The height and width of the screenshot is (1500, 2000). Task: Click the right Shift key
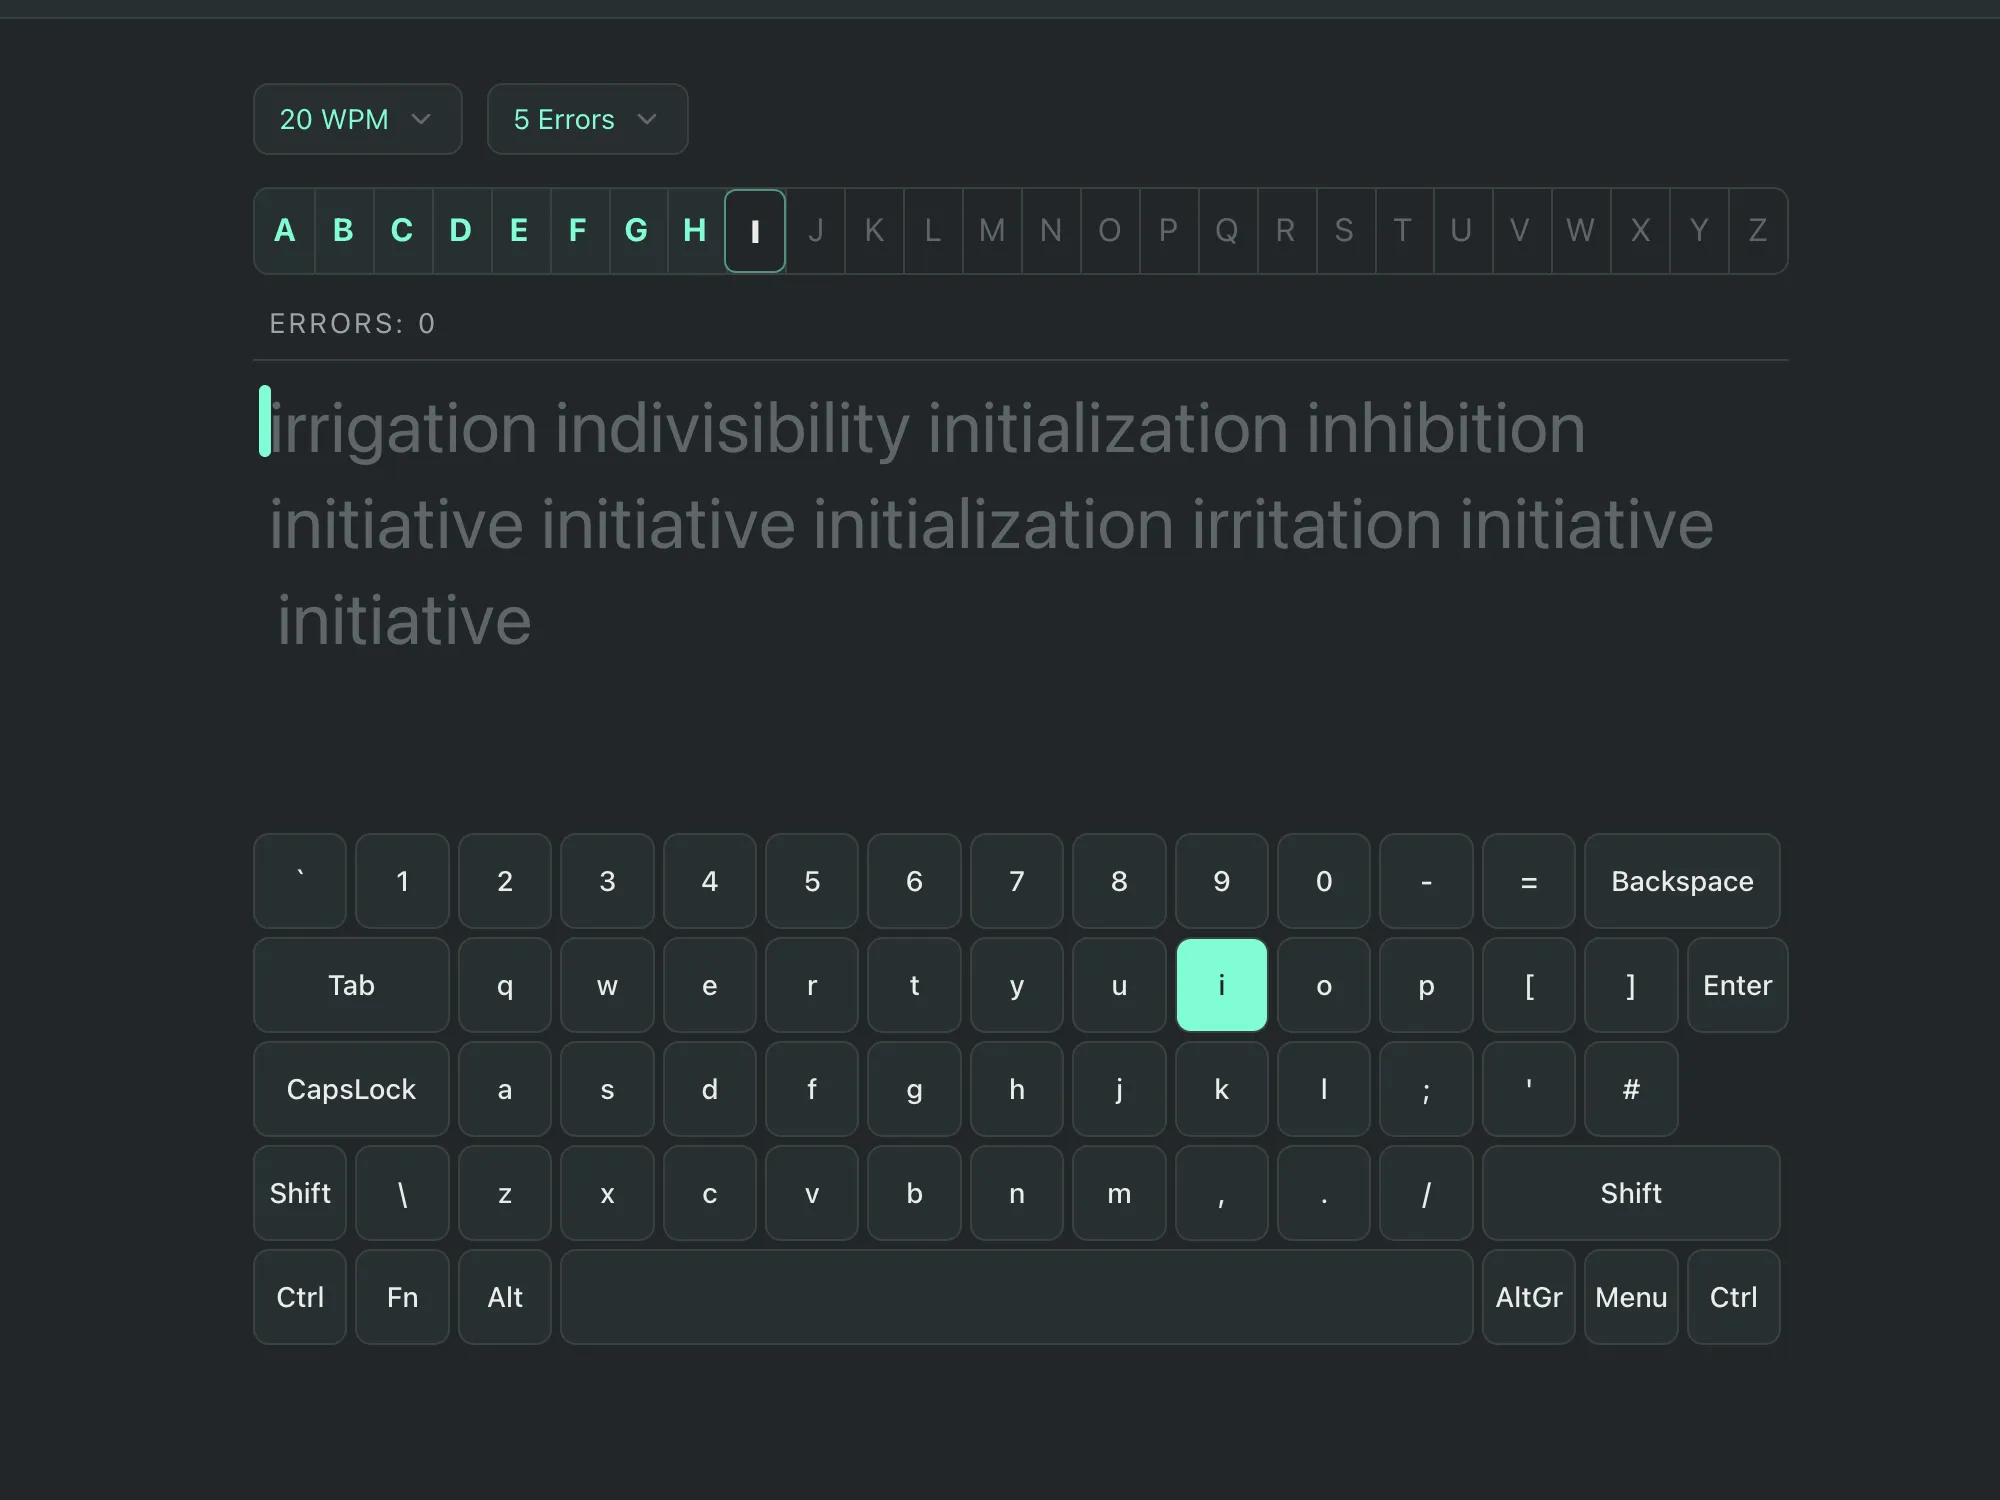[1630, 1193]
